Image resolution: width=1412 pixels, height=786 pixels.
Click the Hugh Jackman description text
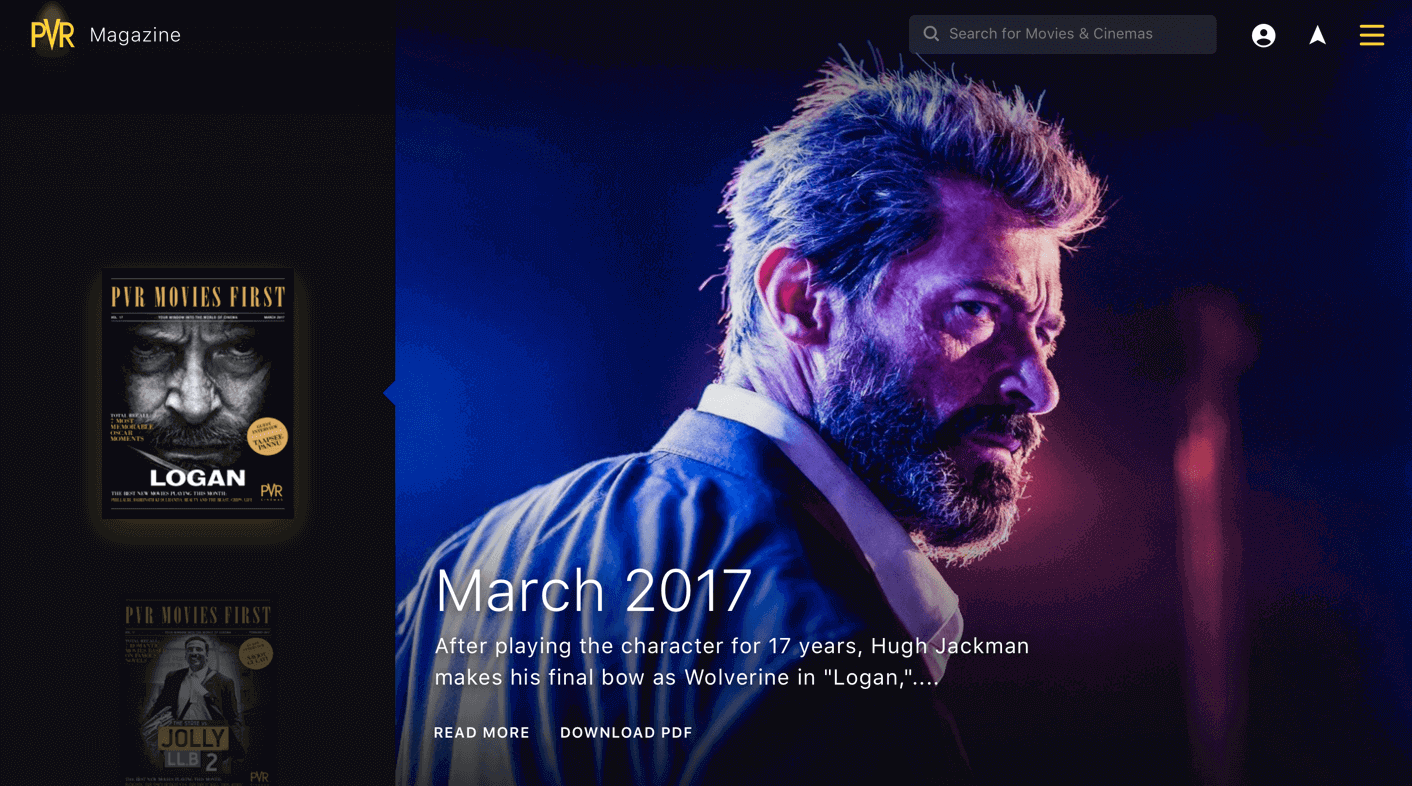[732, 662]
